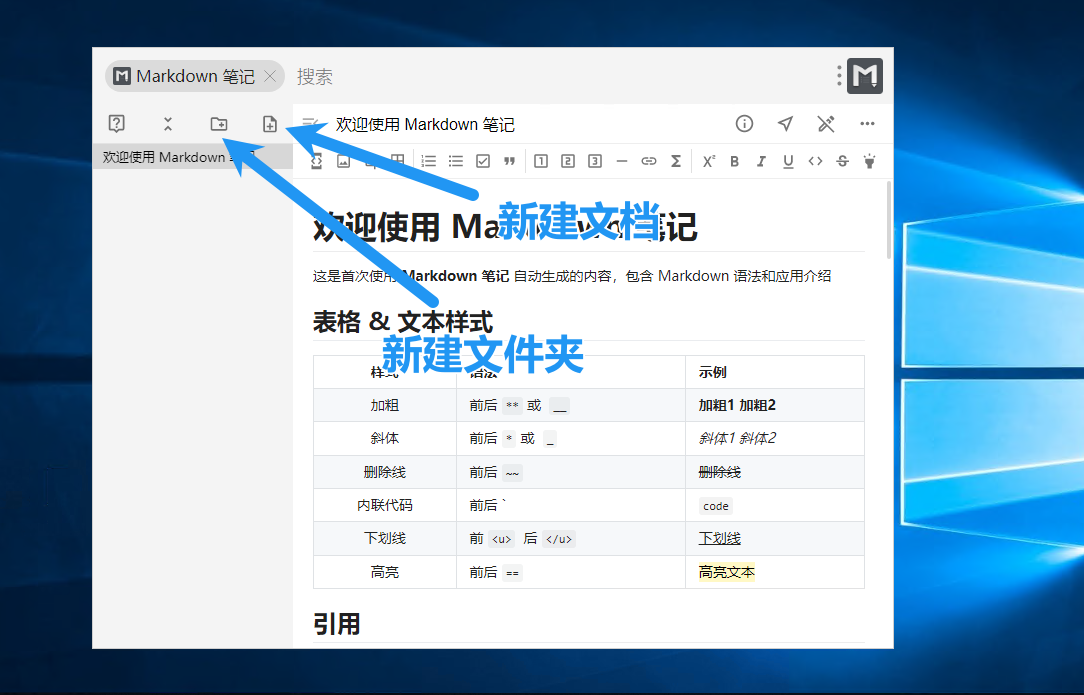Insert a task list checkbox

(x=482, y=161)
